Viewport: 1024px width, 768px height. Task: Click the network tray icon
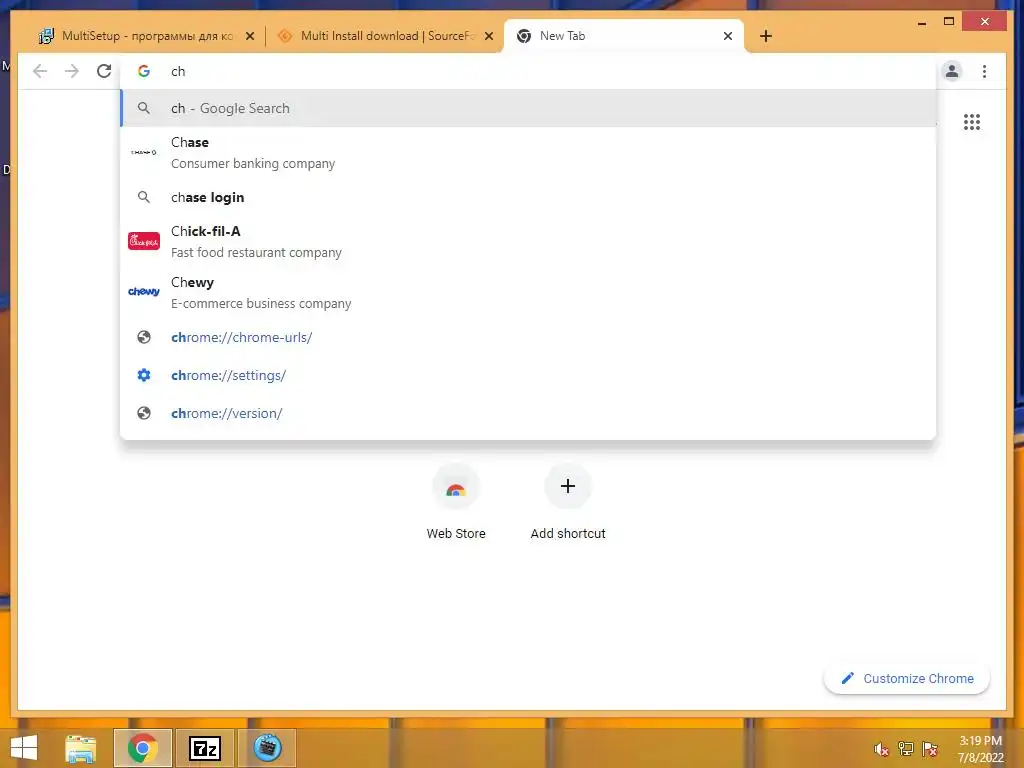coord(905,749)
